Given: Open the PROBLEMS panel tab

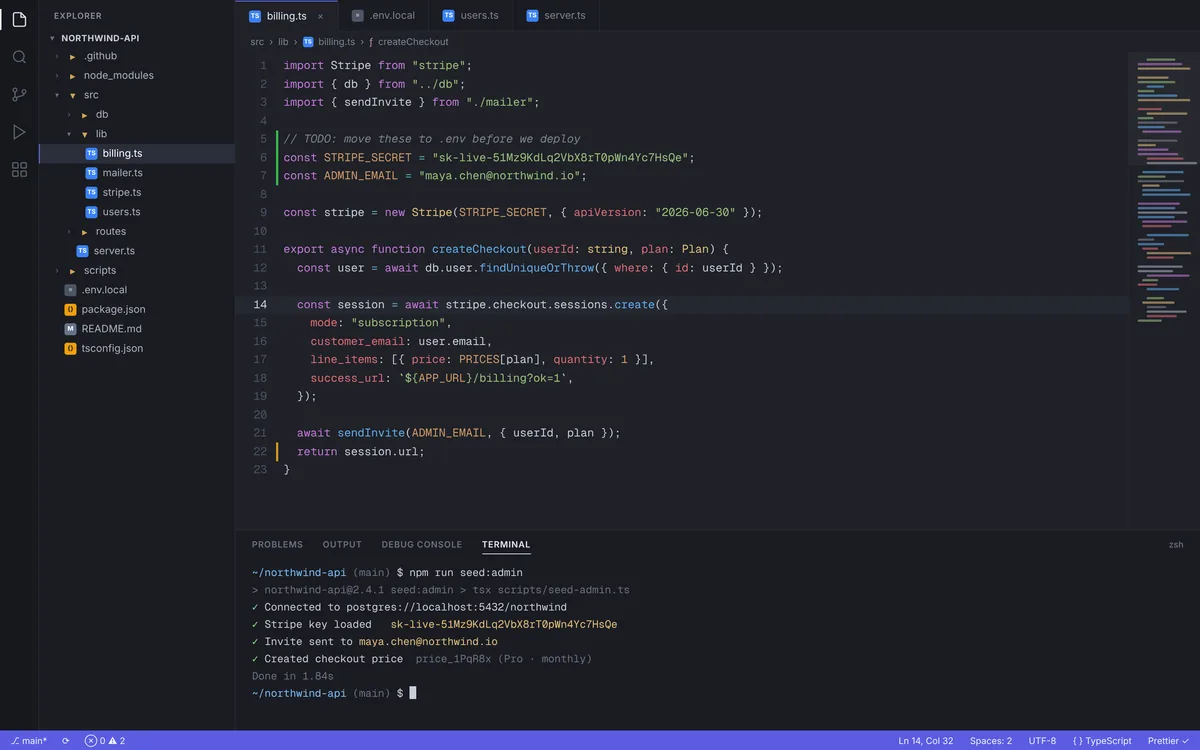Looking at the screenshot, I should 277,545.
